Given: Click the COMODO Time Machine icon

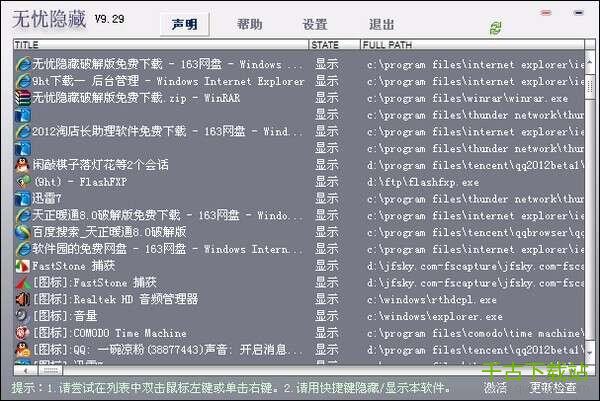Looking at the screenshot, I should click(x=22, y=333).
